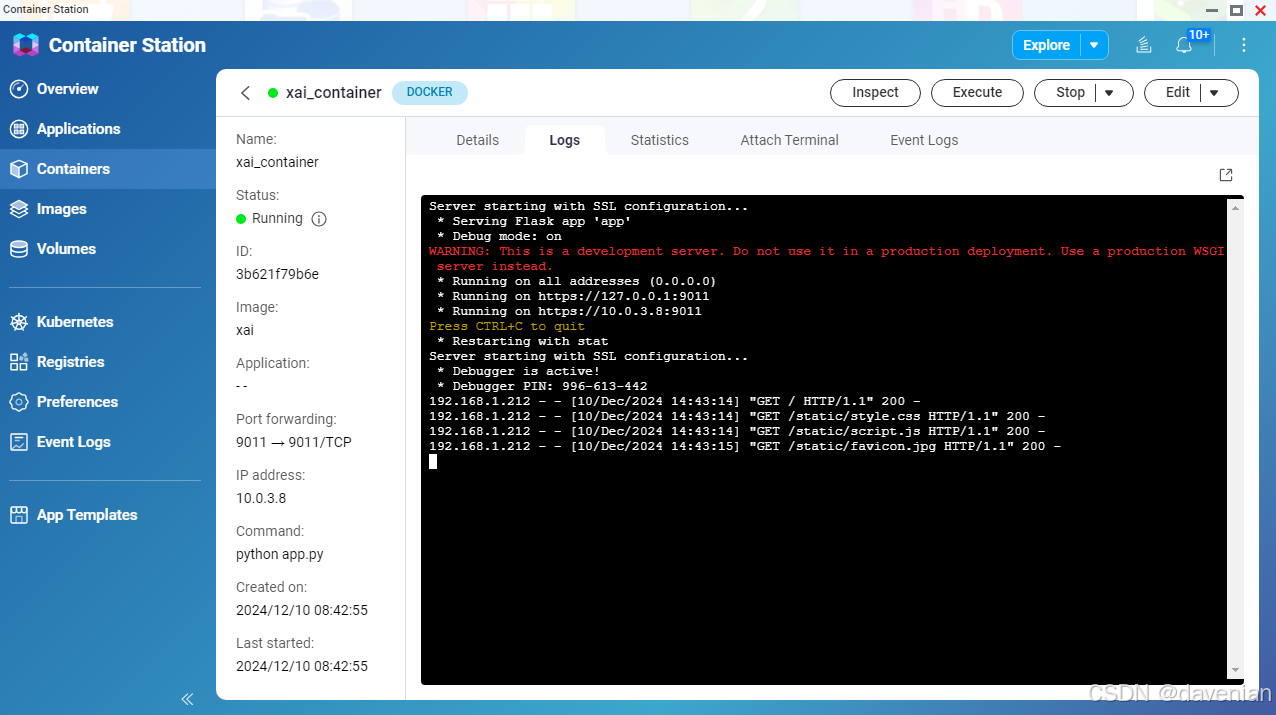The image size is (1276, 715).
Task: Open the background tasks stack icon
Action: point(1144,45)
